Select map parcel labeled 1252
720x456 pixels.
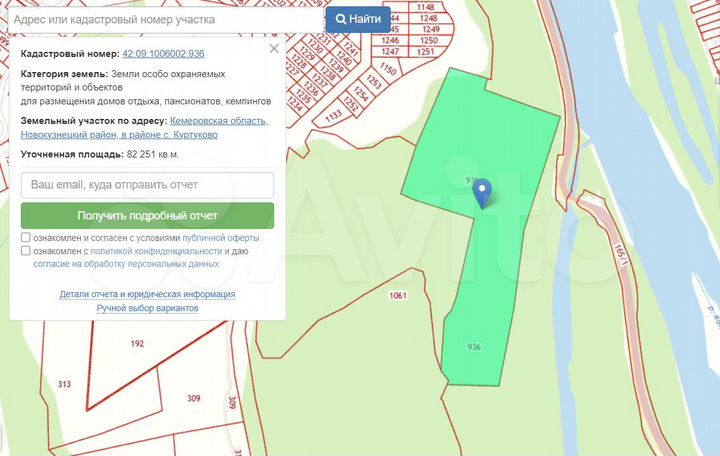pos(350,103)
